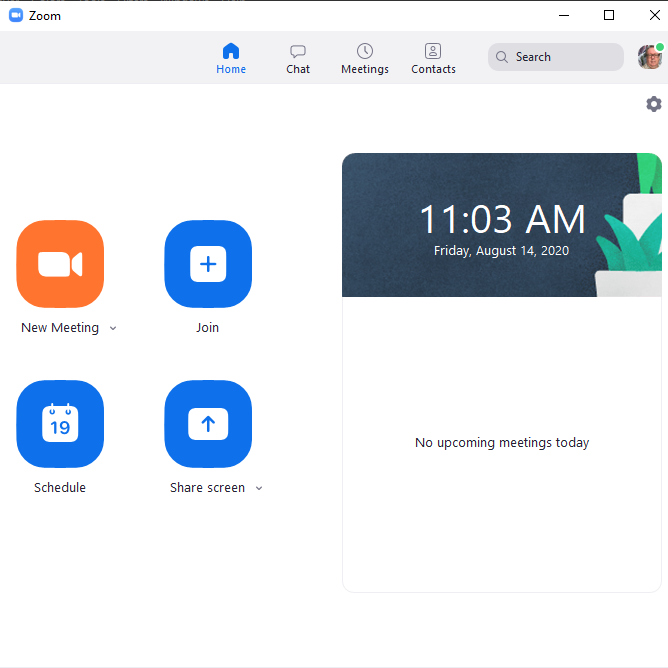Click the Friday, August 14, 2020 date
Image resolution: width=668 pixels, height=668 pixels.
pos(501,250)
